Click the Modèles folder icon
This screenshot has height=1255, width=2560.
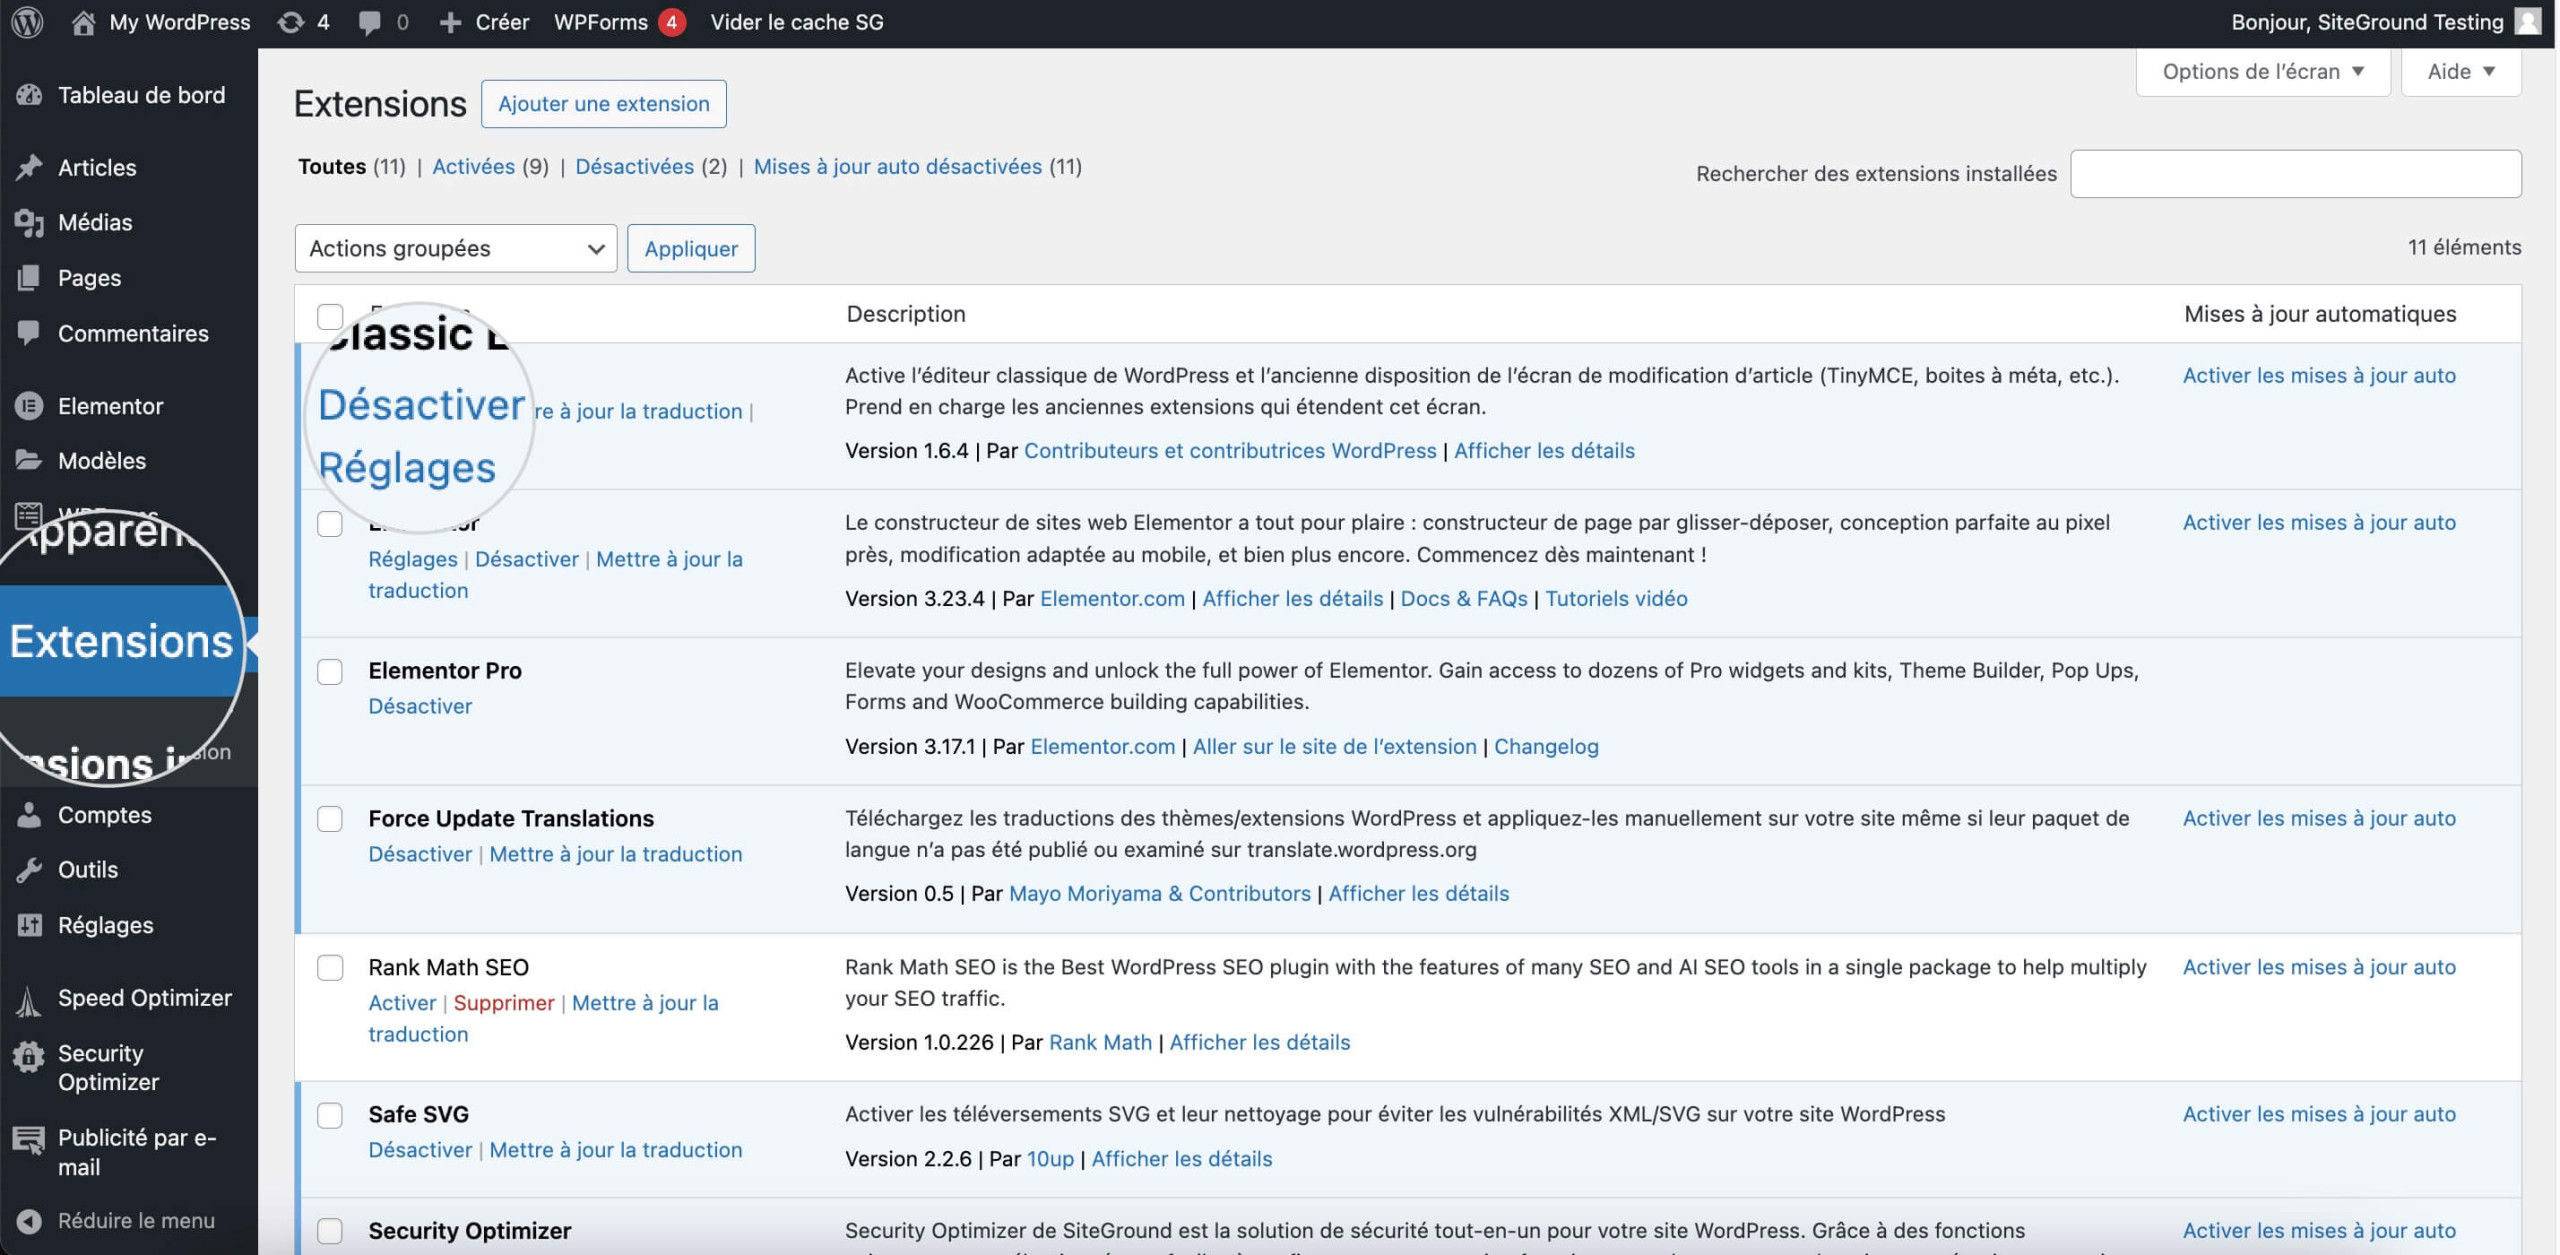pyautogui.click(x=29, y=460)
